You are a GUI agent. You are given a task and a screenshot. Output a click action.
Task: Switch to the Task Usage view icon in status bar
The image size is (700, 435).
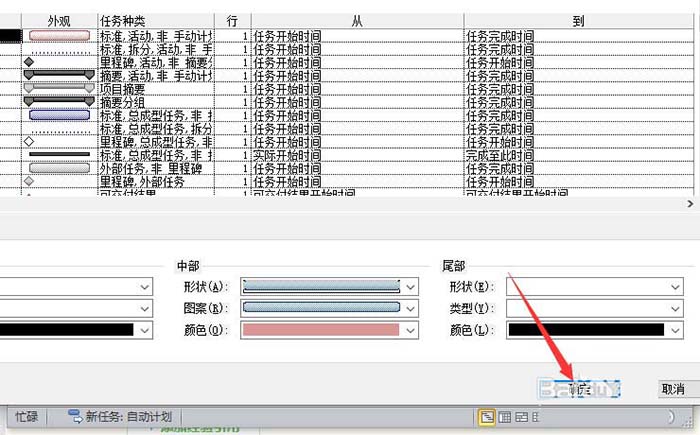click(x=505, y=417)
